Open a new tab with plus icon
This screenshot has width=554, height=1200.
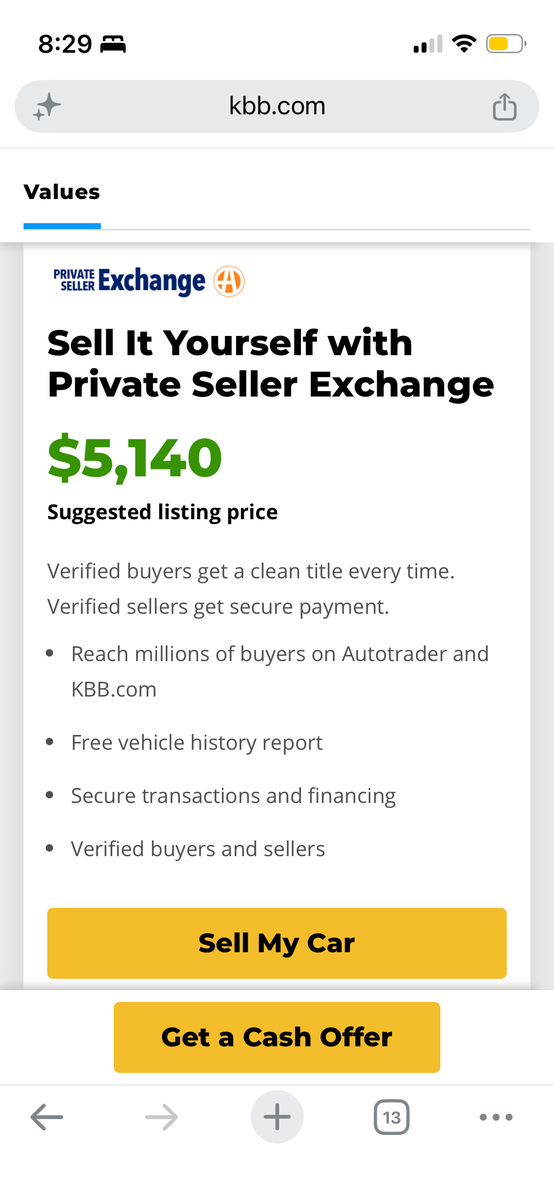[277, 1117]
